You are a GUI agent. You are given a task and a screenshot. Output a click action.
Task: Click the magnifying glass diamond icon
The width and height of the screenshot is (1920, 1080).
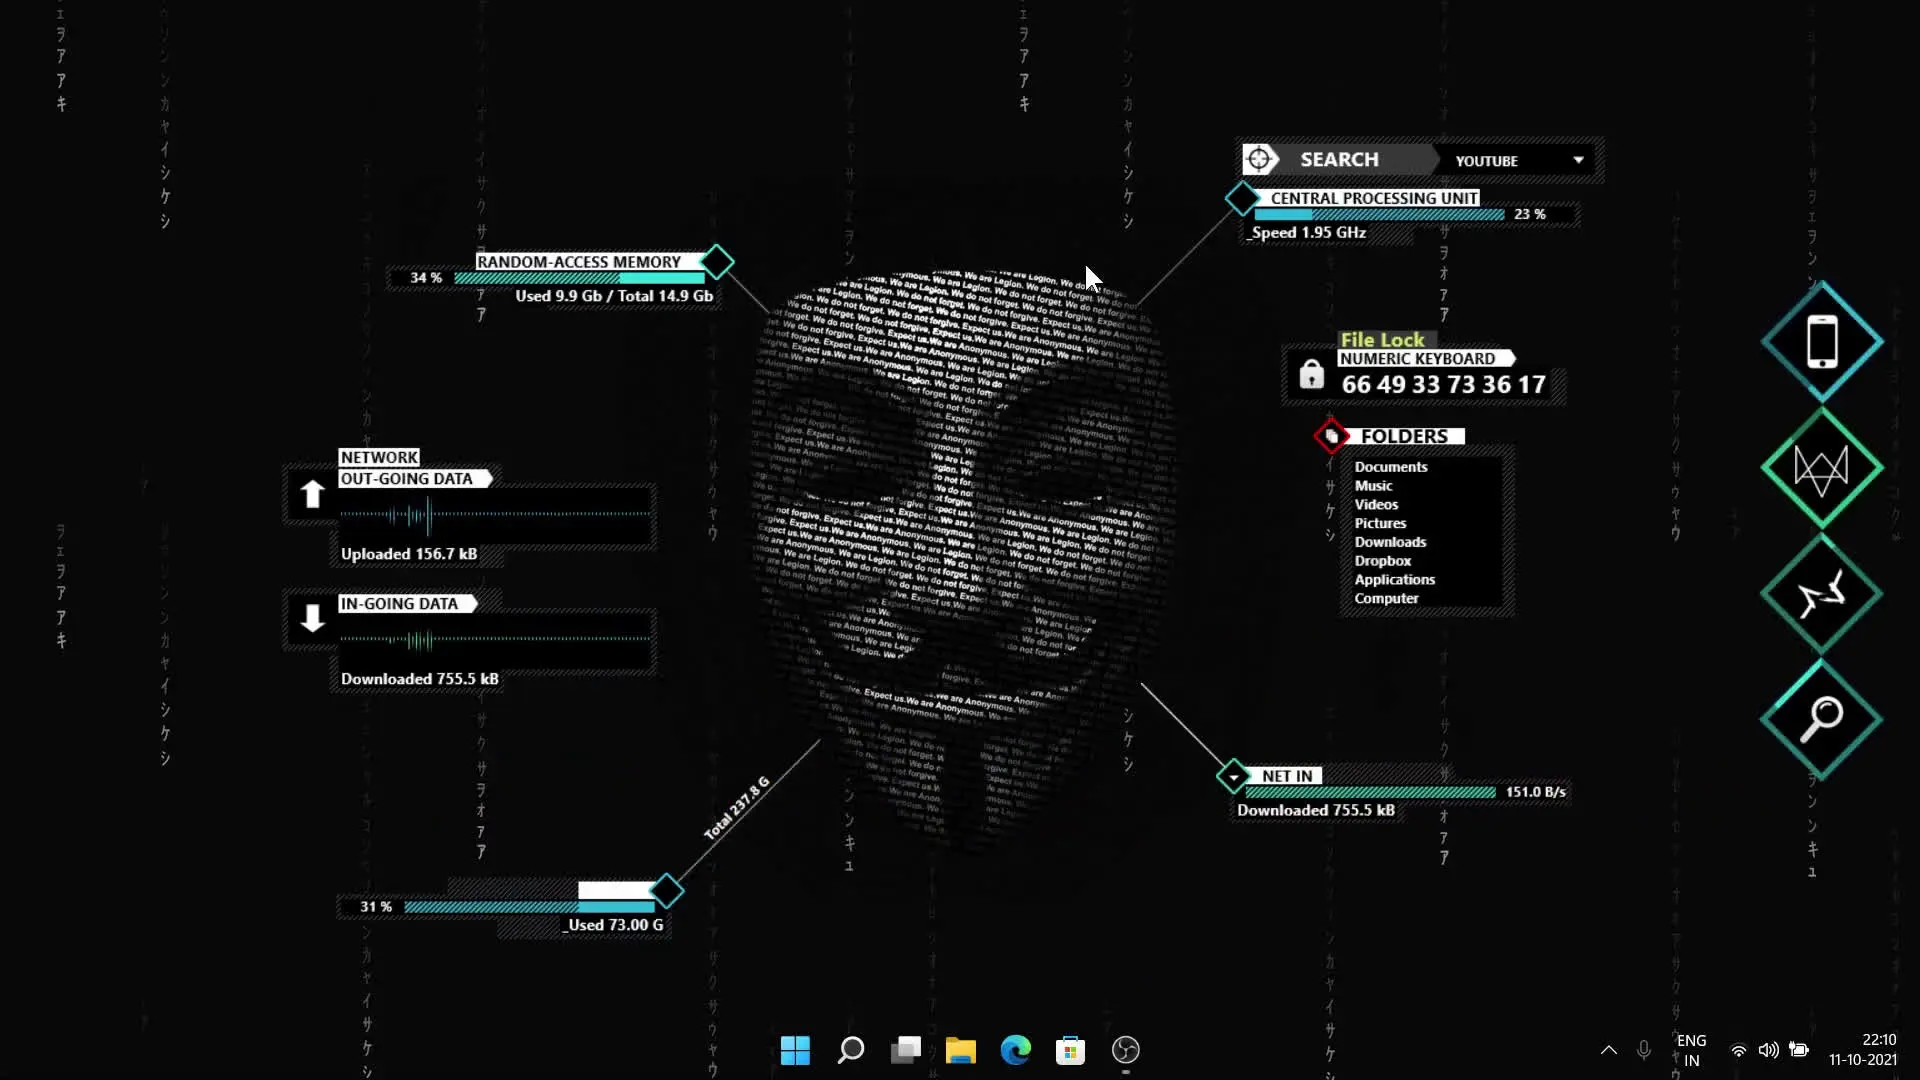[x=1822, y=719]
